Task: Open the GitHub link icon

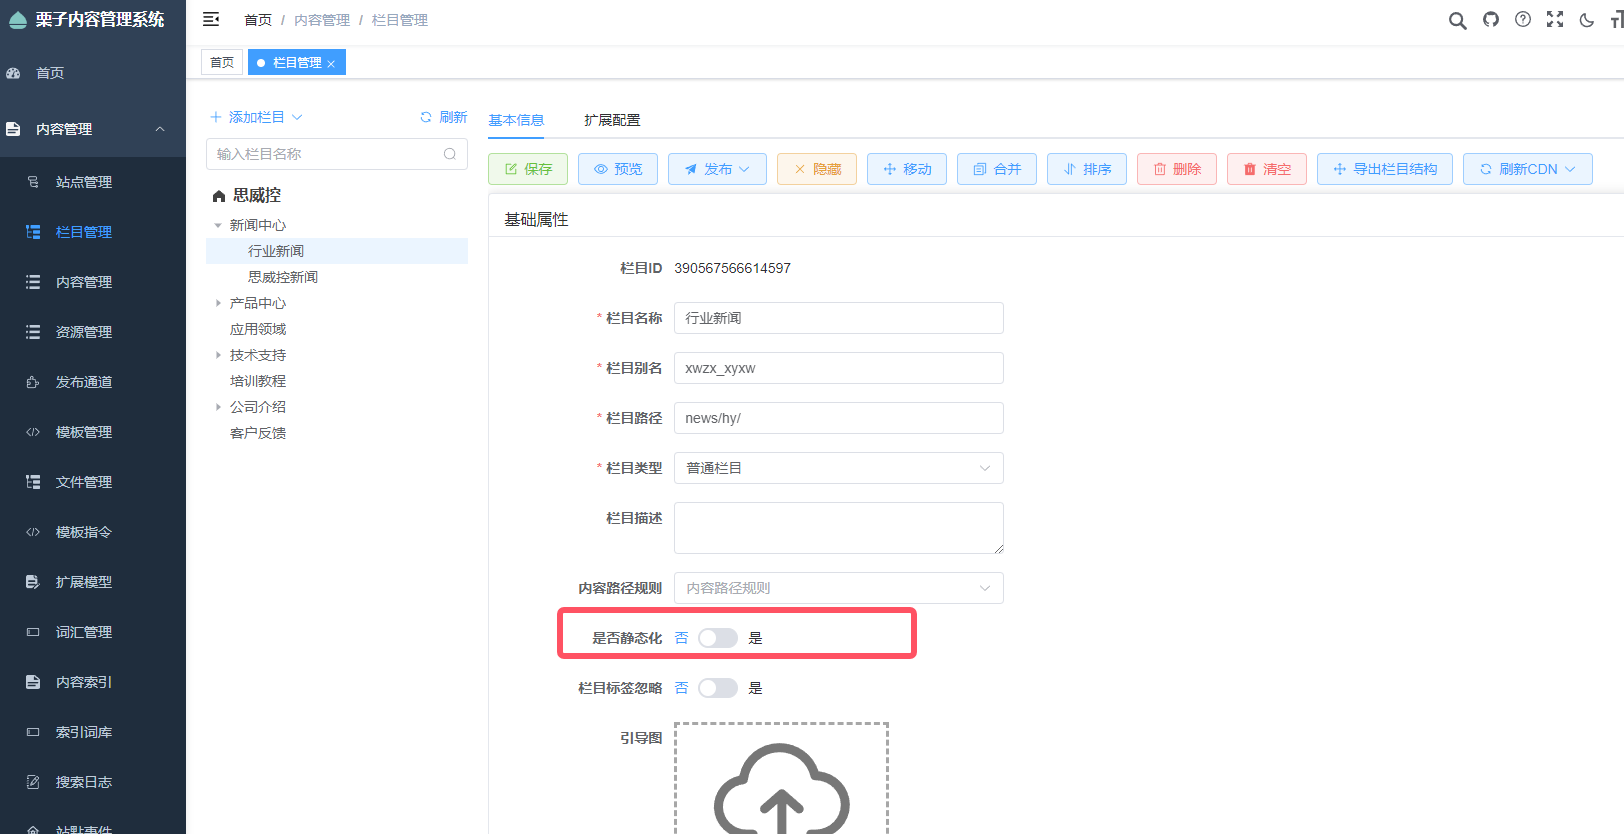Action: [x=1491, y=20]
